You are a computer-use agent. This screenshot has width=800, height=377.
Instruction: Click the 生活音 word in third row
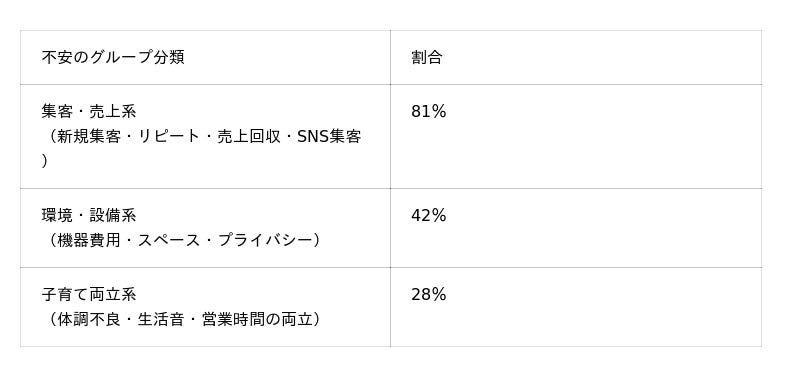[x=161, y=319]
